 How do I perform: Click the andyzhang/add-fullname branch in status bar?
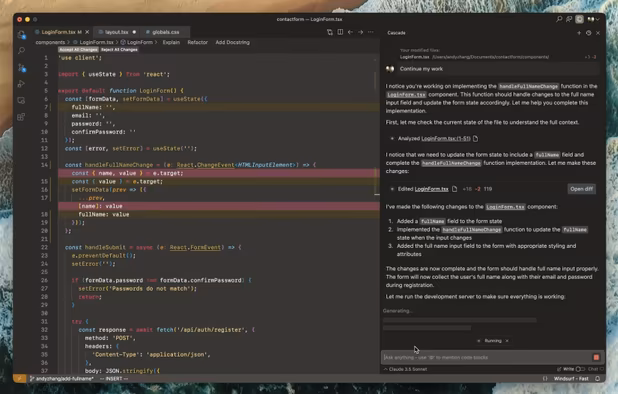61,379
